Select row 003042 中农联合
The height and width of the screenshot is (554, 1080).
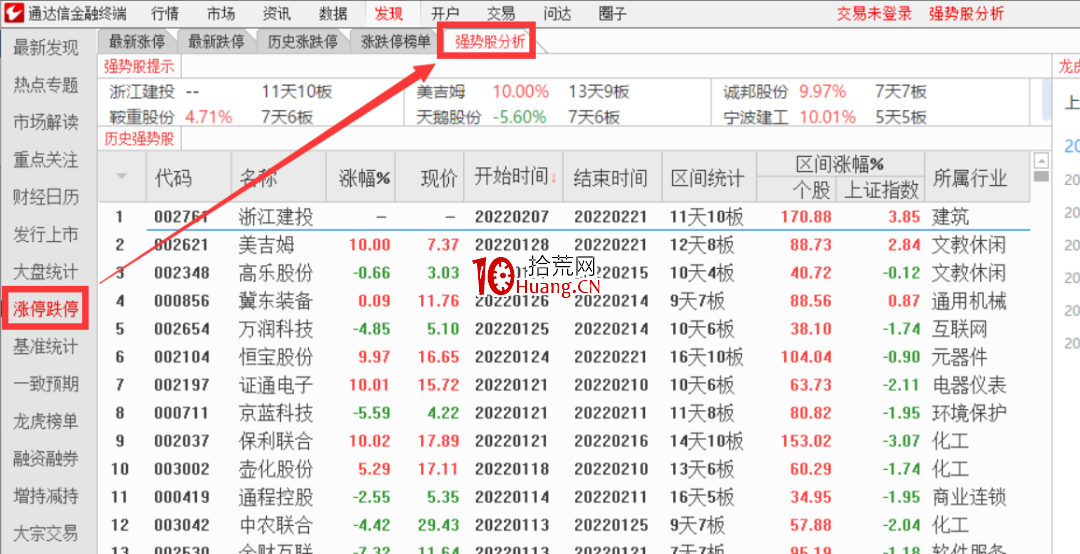coord(564,525)
